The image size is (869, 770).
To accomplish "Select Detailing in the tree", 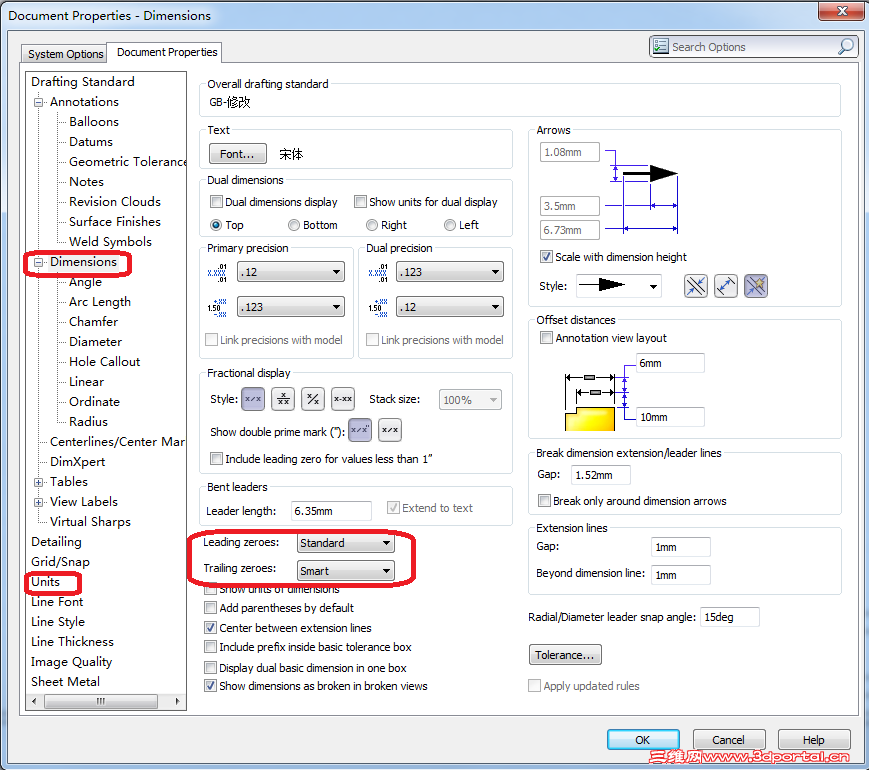I will tap(56, 542).
